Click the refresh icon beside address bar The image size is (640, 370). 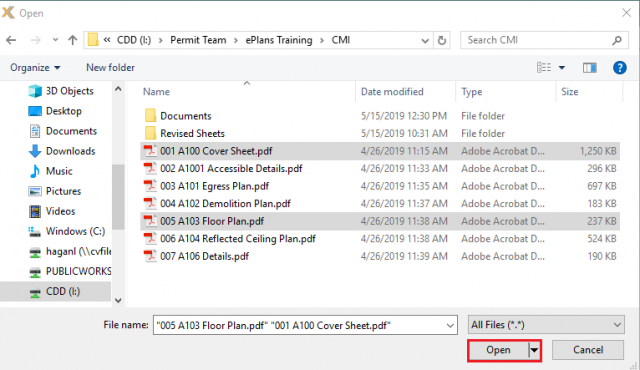coord(442,40)
